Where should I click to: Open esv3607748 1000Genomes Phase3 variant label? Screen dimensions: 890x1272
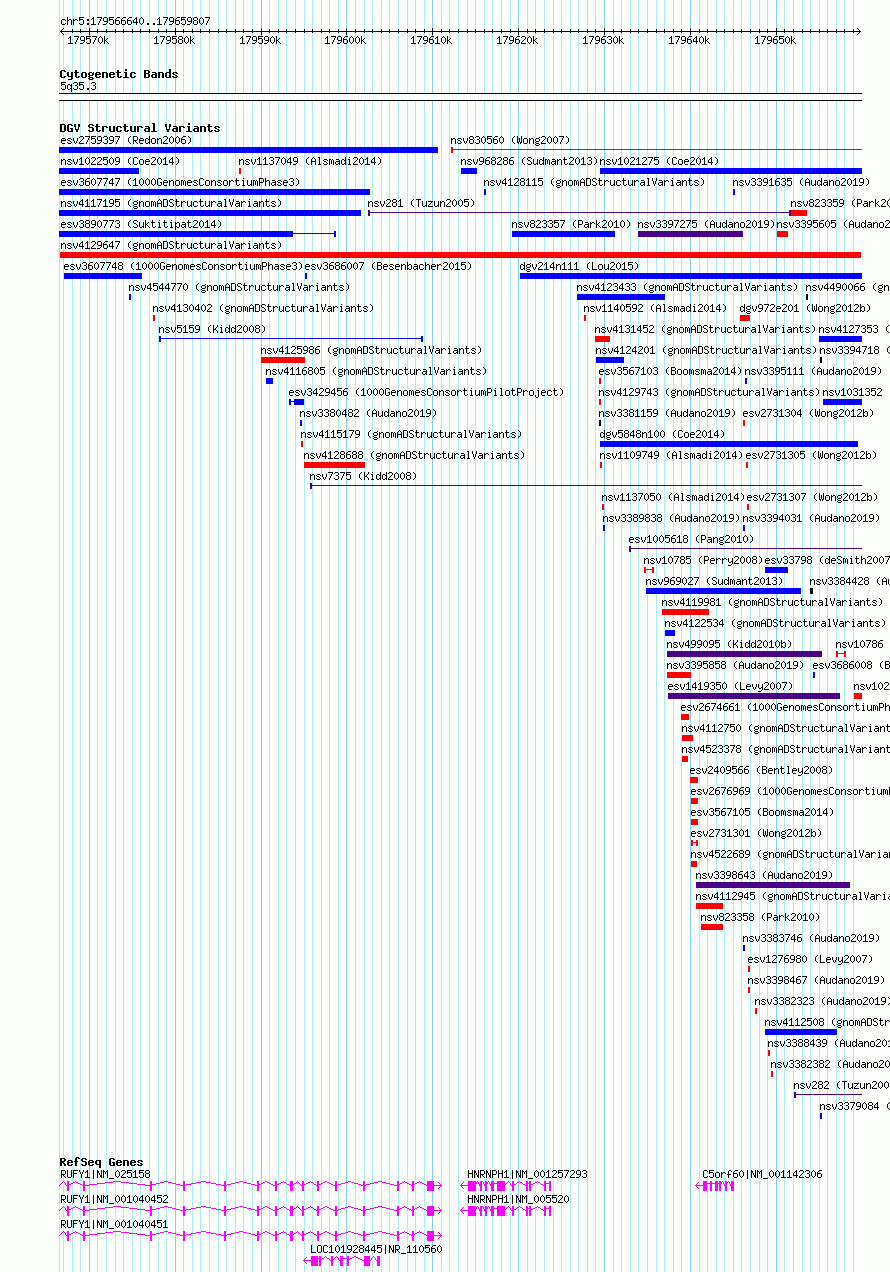coord(183,266)
